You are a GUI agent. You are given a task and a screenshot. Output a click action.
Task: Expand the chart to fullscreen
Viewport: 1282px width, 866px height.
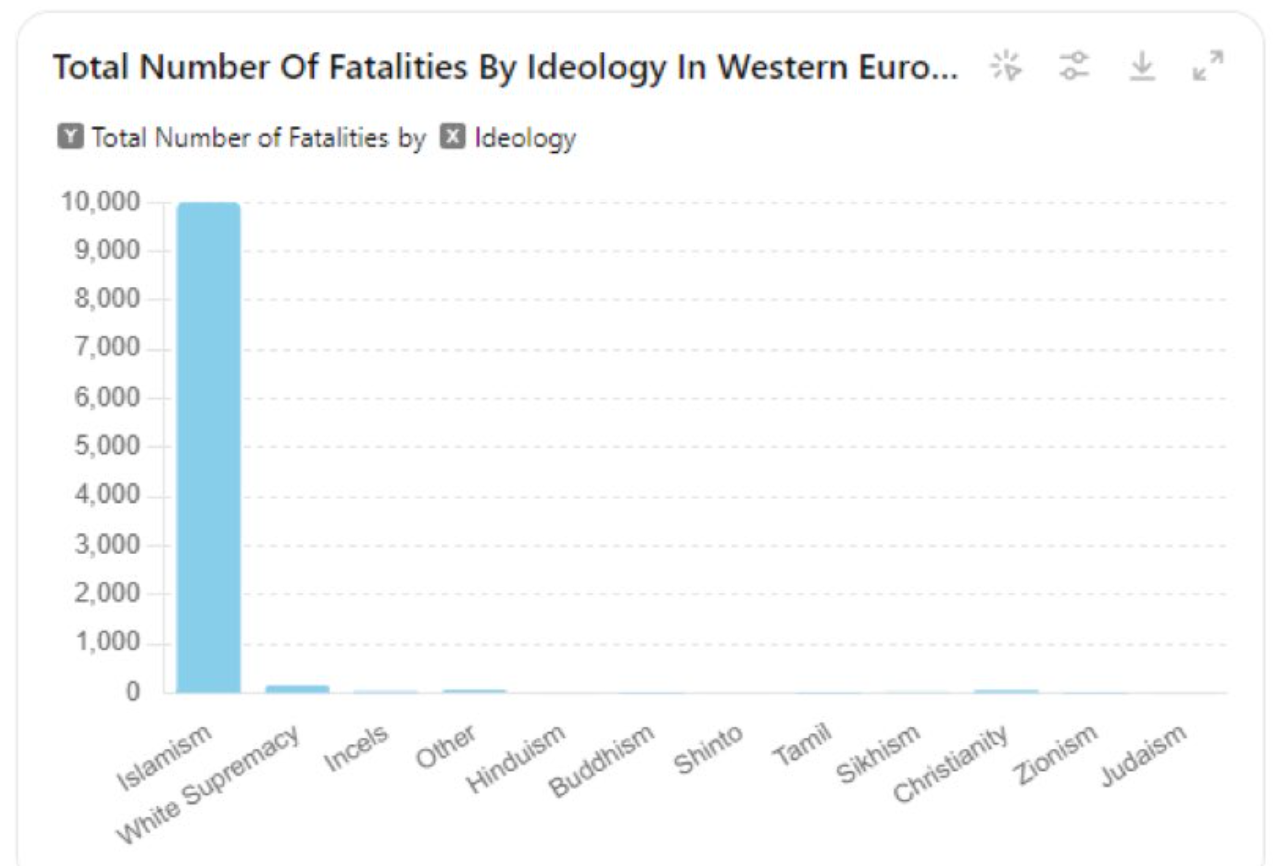[1209, 67]
